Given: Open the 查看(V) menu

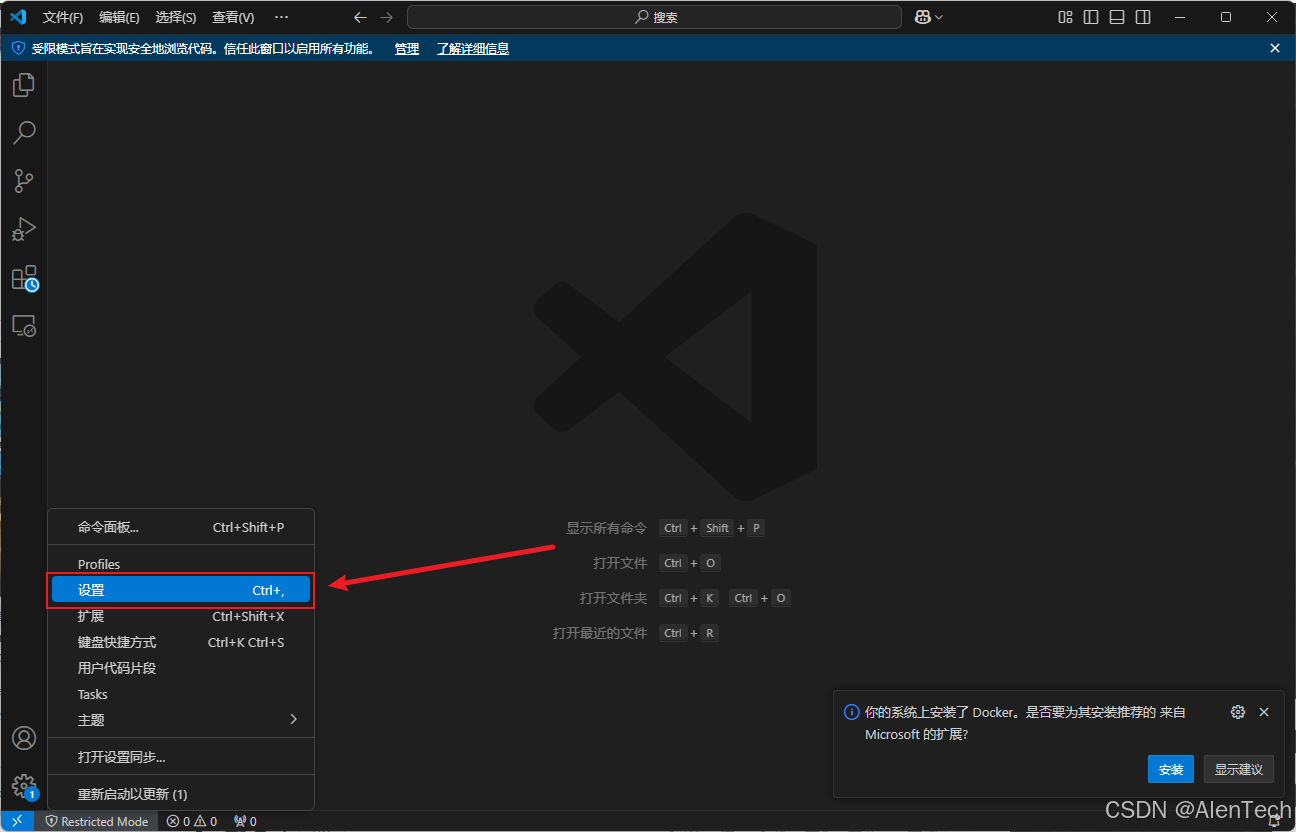Looking at the screenshot, I should point(233,17).
